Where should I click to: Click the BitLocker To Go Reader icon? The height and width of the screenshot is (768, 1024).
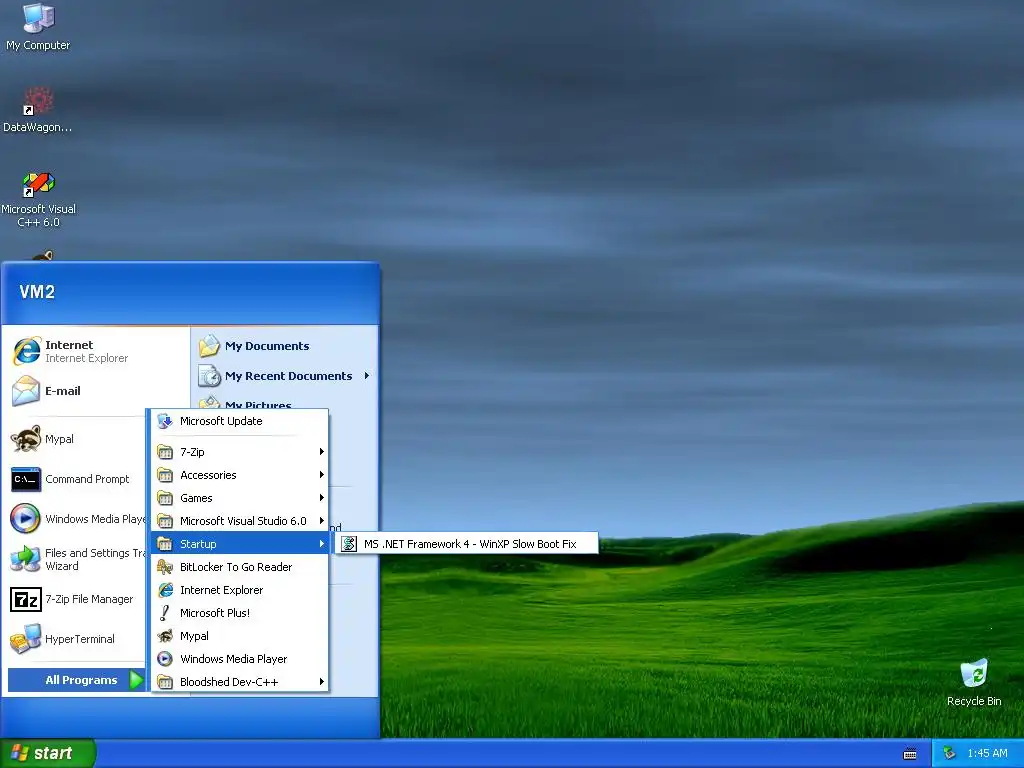[165, 567]
